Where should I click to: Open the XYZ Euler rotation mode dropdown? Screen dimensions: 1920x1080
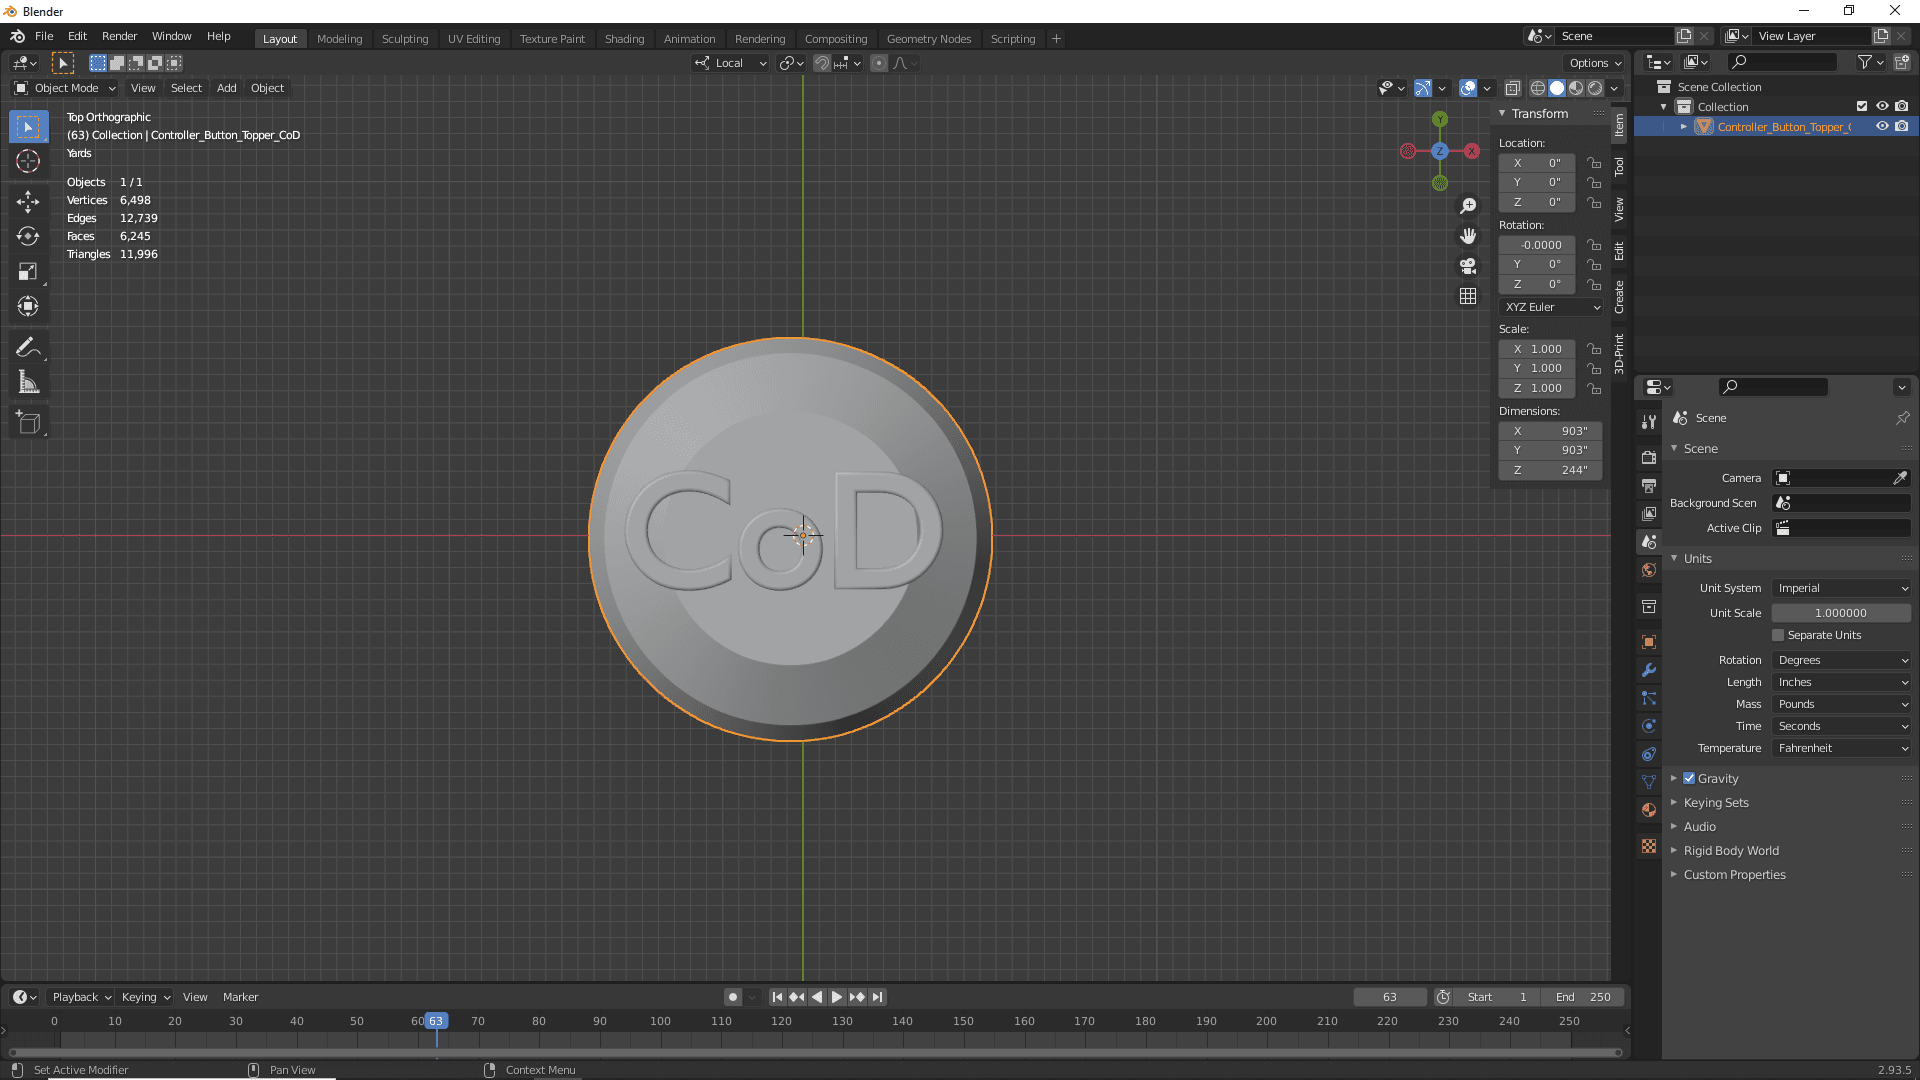[1551, 307]
